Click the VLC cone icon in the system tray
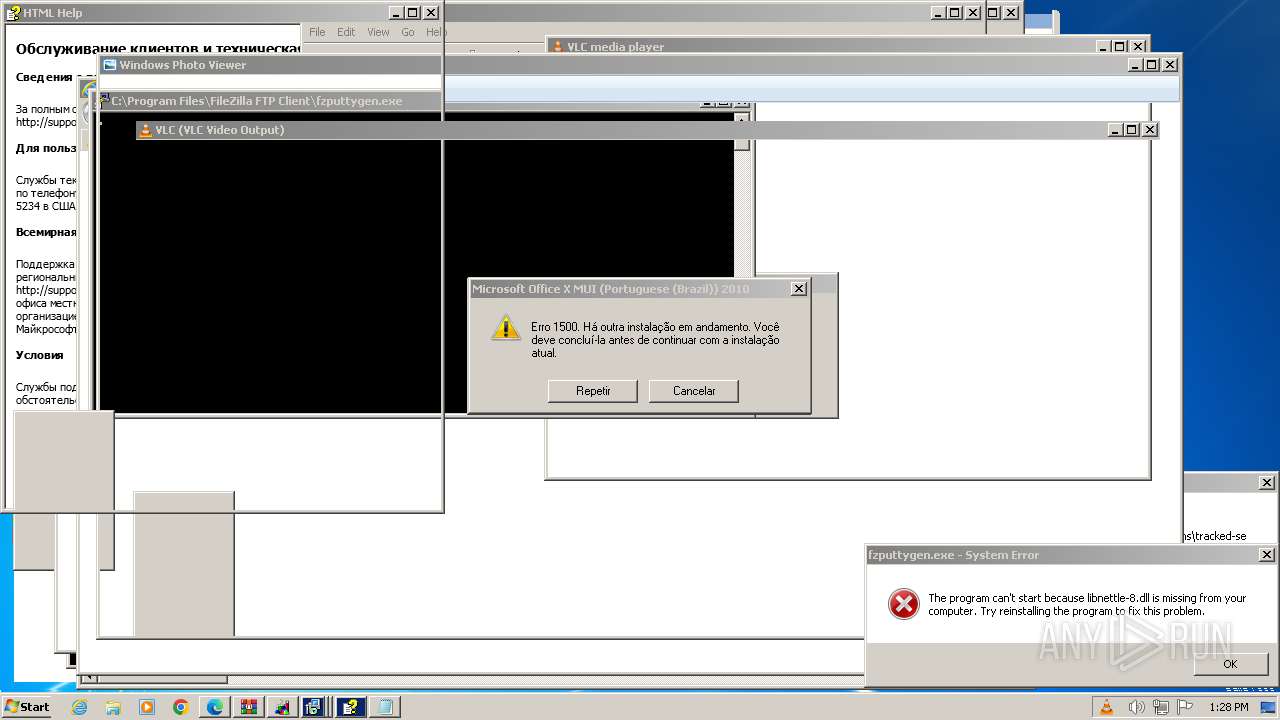 point(1107,707)
